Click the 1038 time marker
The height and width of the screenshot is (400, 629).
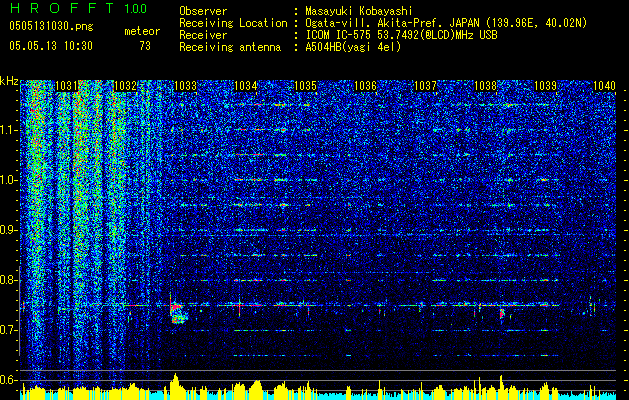tap(485, 85)
